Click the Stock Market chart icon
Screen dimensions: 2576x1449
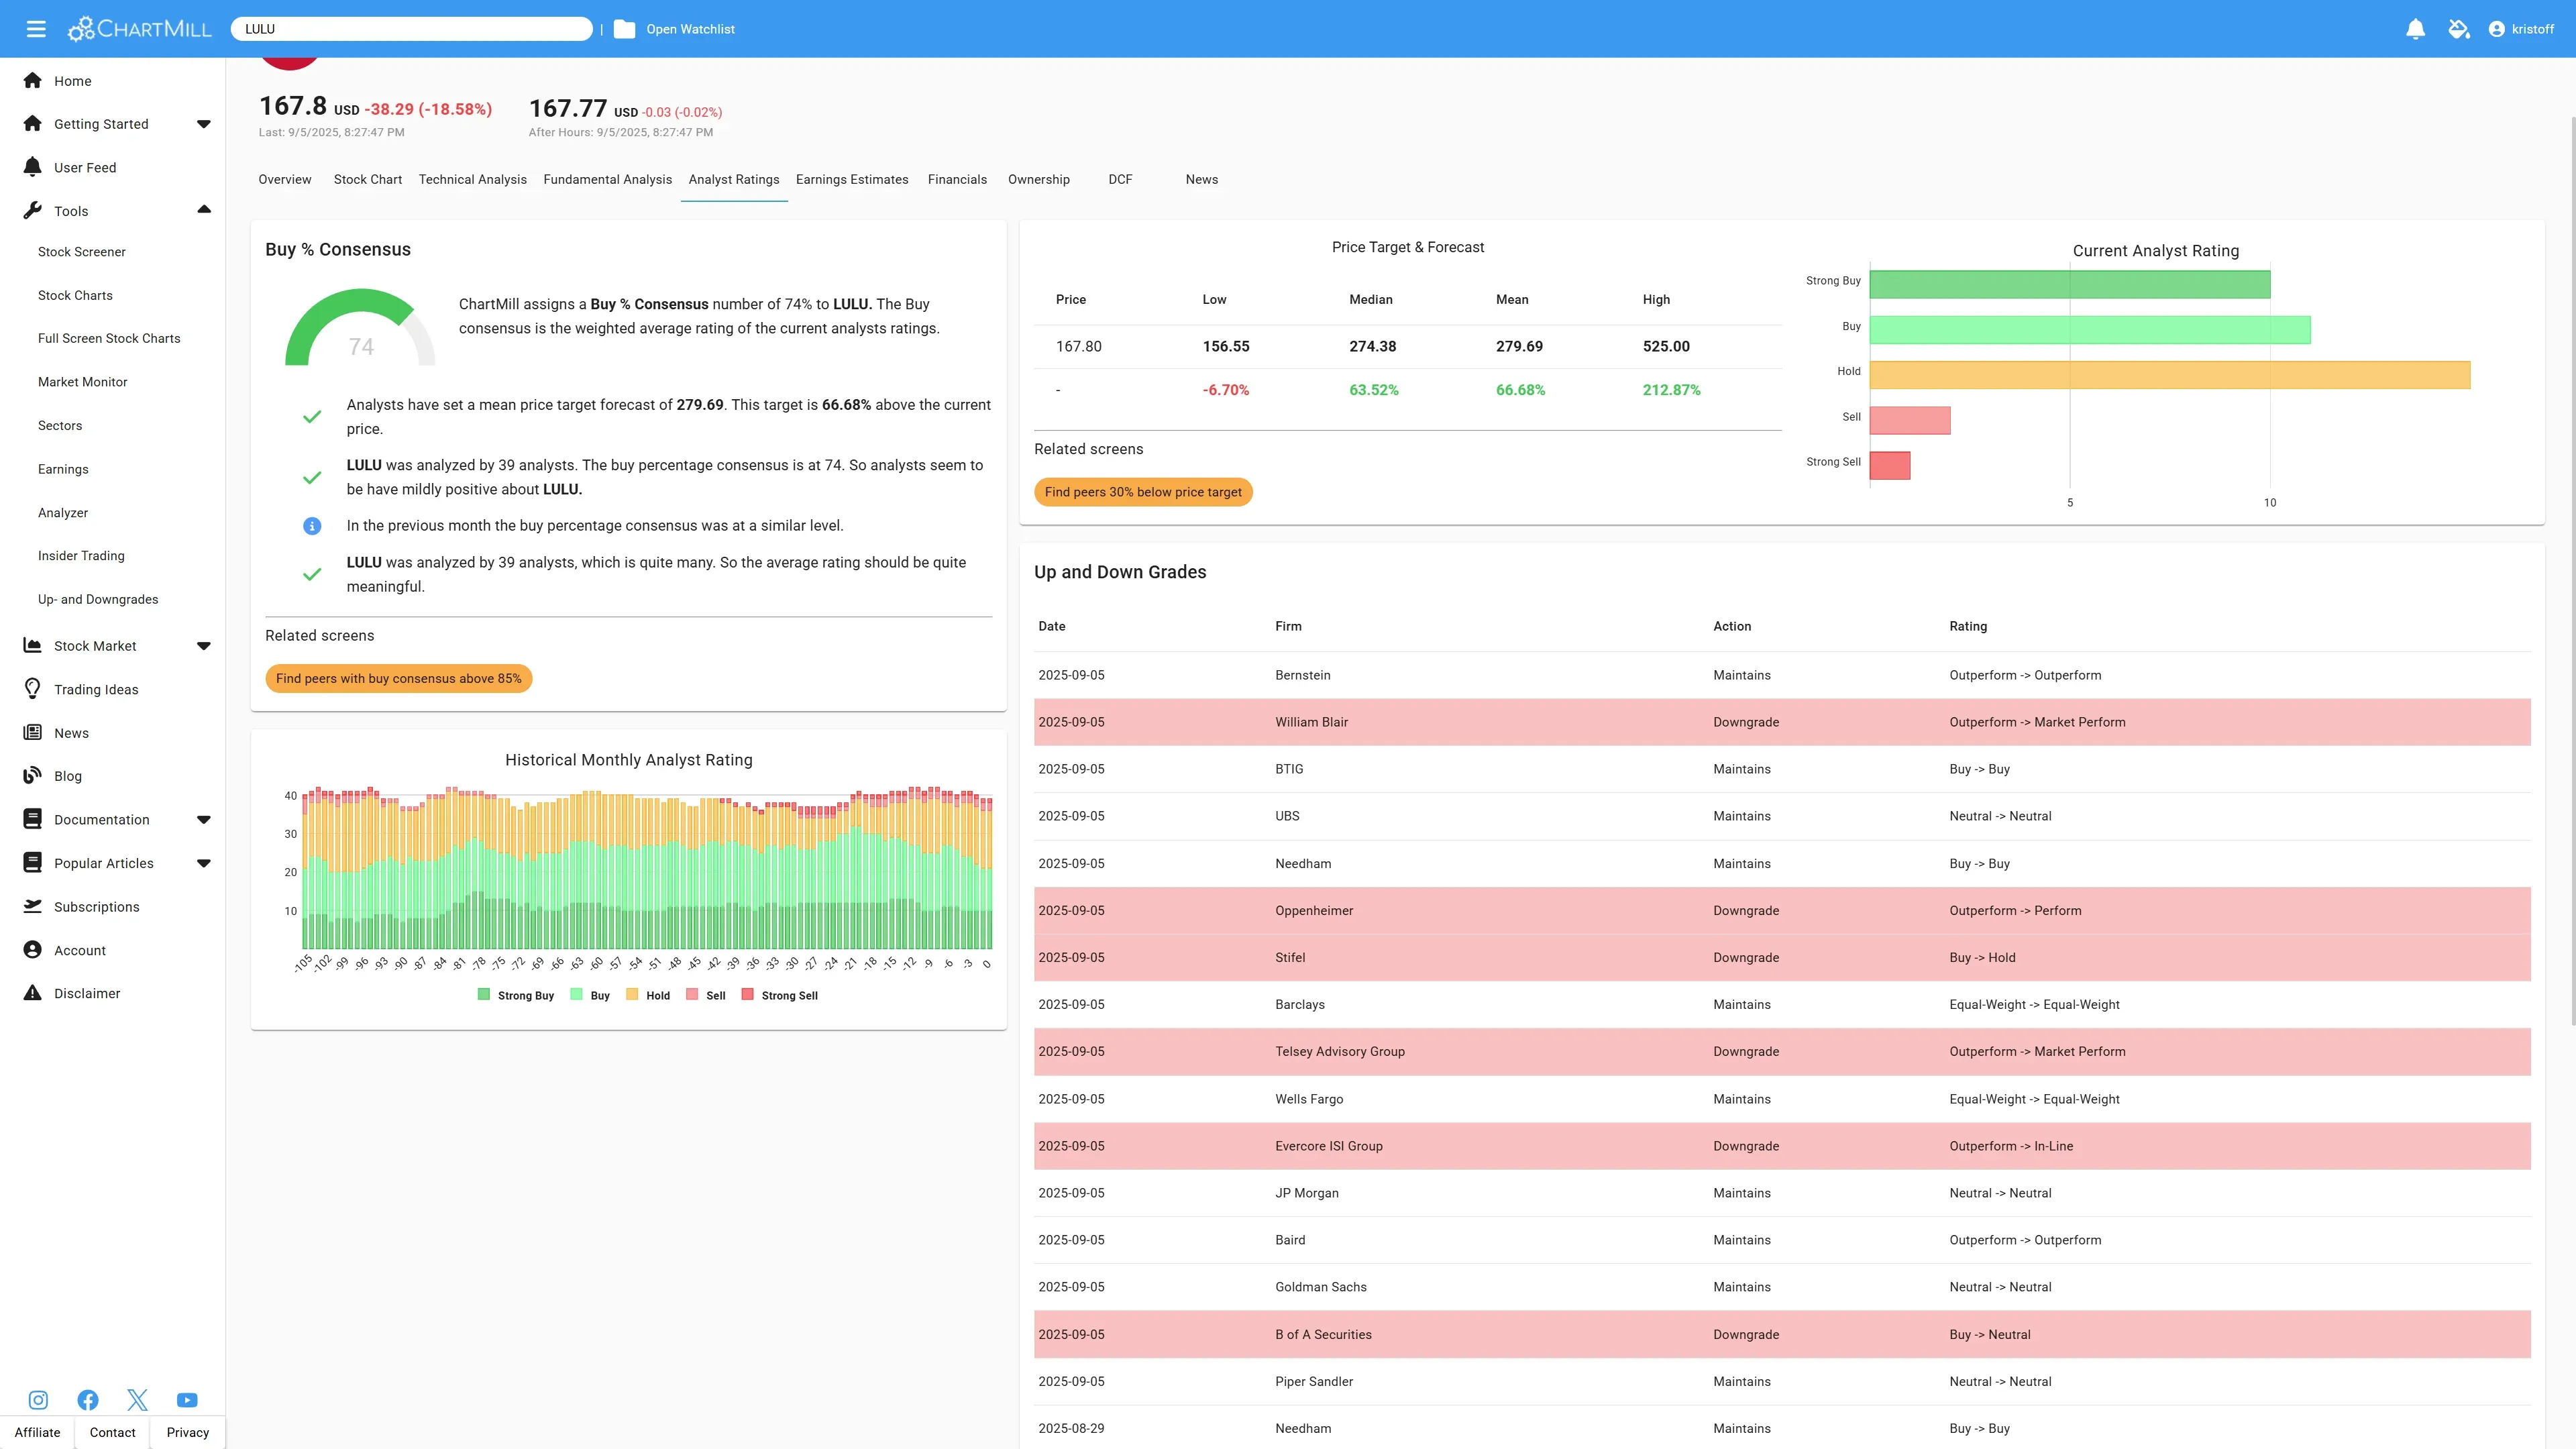[33, 646]
